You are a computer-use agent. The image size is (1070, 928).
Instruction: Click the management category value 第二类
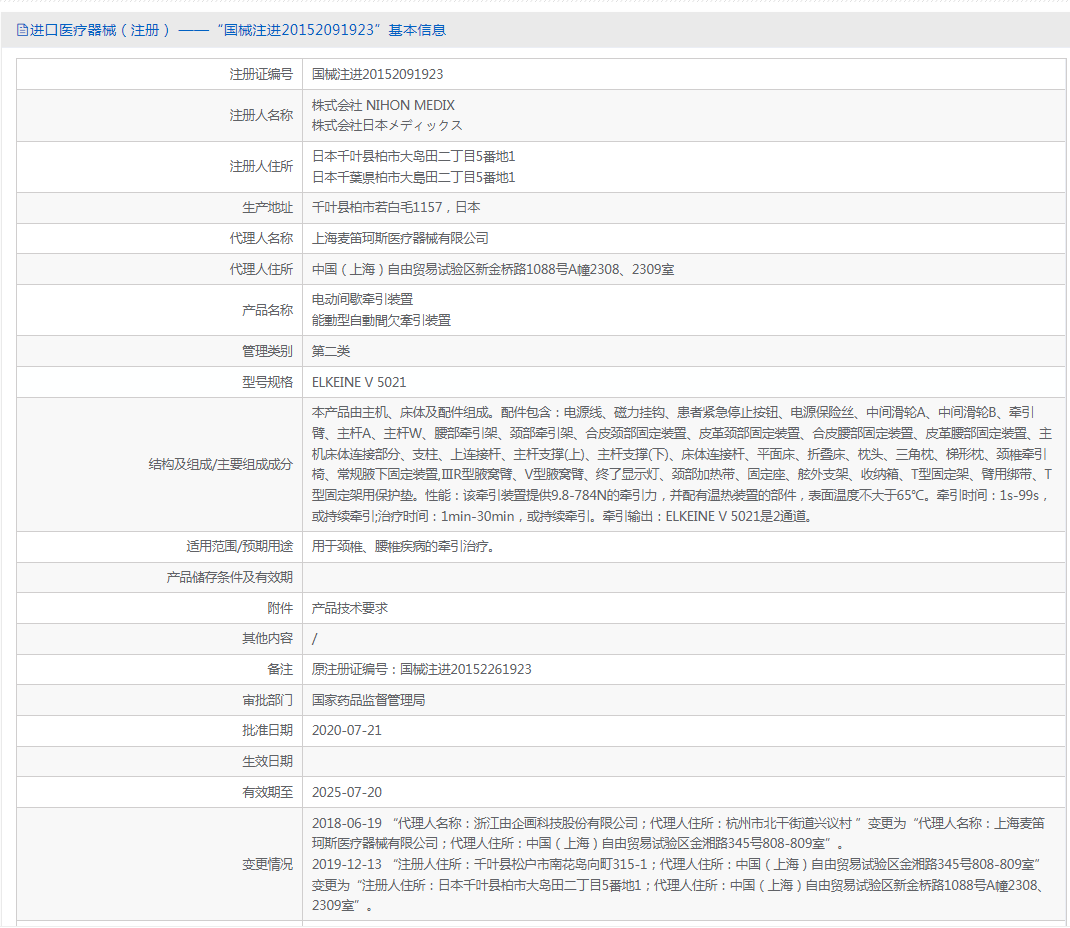pos(331,351)
